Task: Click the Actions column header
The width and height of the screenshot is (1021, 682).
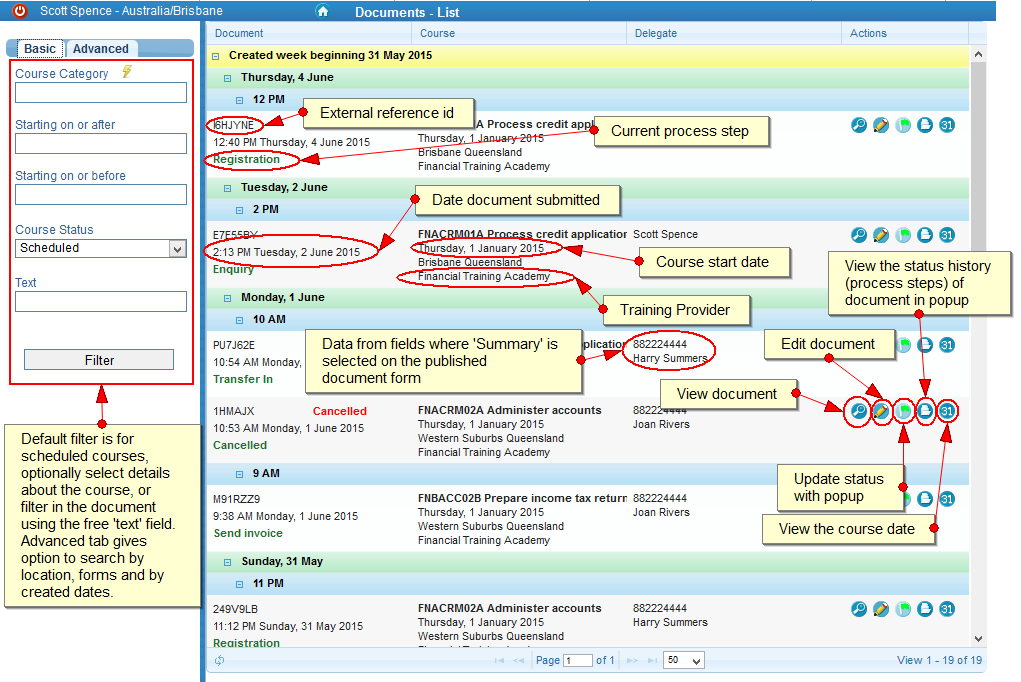Action: pyautogui.click(x=905, y=33)
